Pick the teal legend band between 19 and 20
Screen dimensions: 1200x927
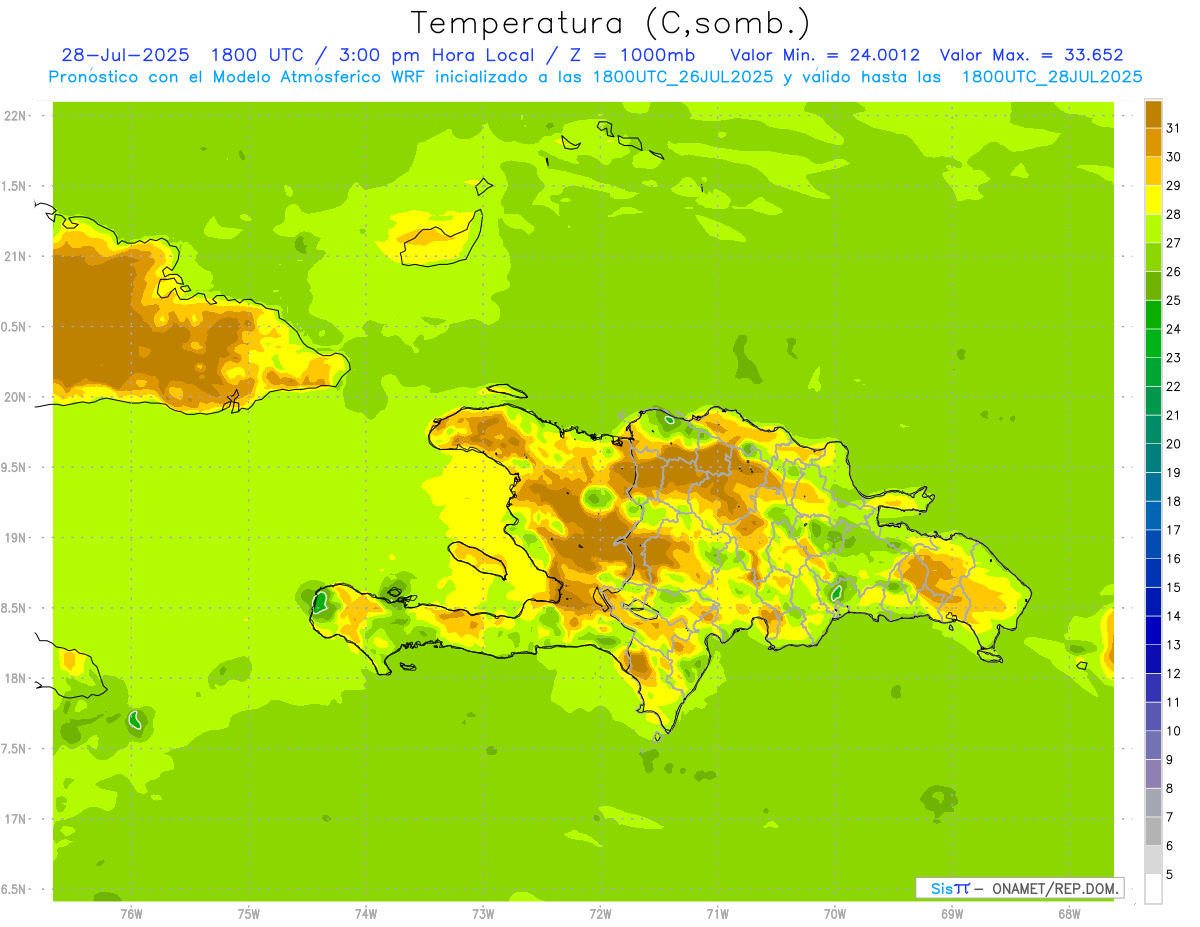[x=1153, y=458]
